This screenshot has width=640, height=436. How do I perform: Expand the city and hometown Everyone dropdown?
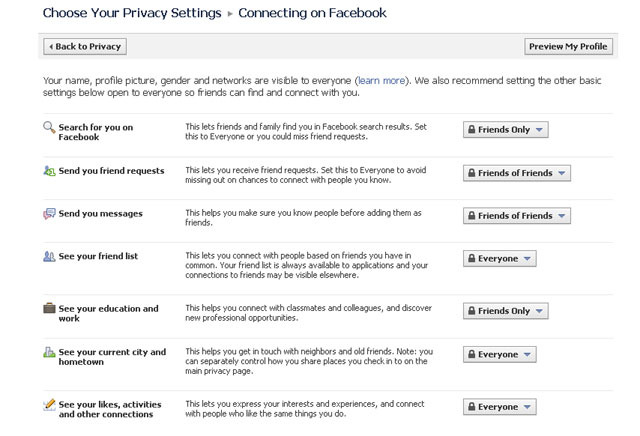(x=499, y=355)
